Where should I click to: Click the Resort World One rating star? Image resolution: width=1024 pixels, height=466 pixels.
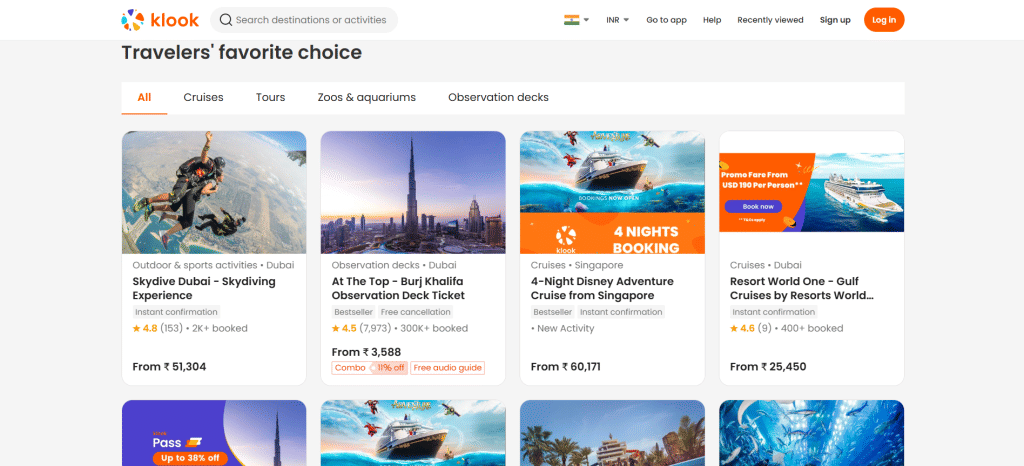pyautogui.click(x=735, y=328)
